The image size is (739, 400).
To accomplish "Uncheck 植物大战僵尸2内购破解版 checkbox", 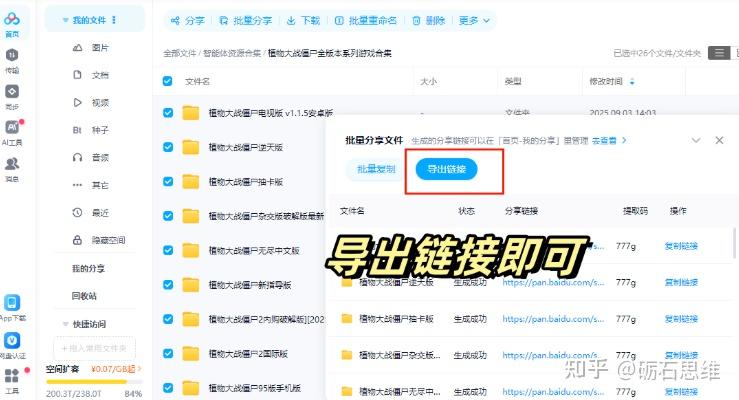I will (168, 319).
